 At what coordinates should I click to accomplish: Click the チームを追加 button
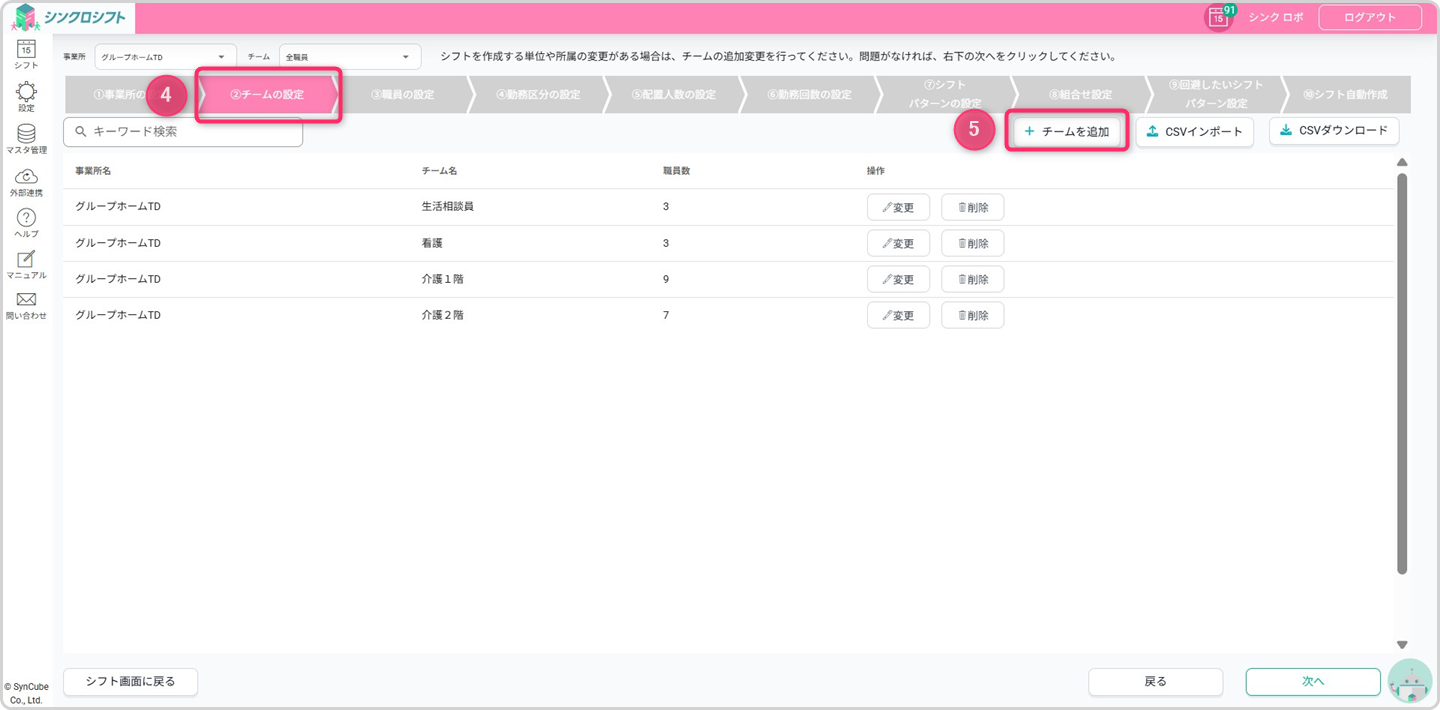coord(1067,132)
